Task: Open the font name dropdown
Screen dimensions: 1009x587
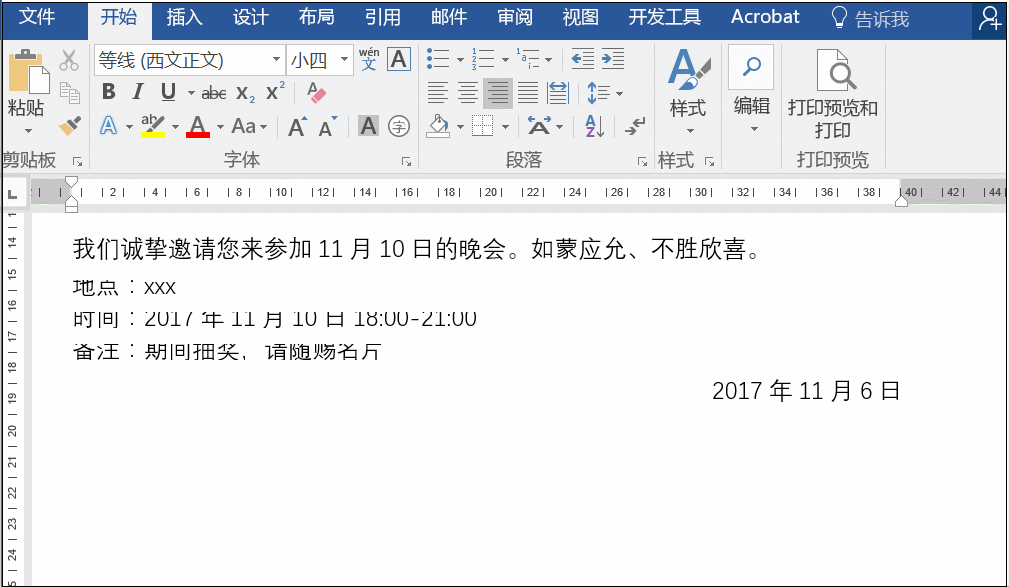Action: coord(275,59)
